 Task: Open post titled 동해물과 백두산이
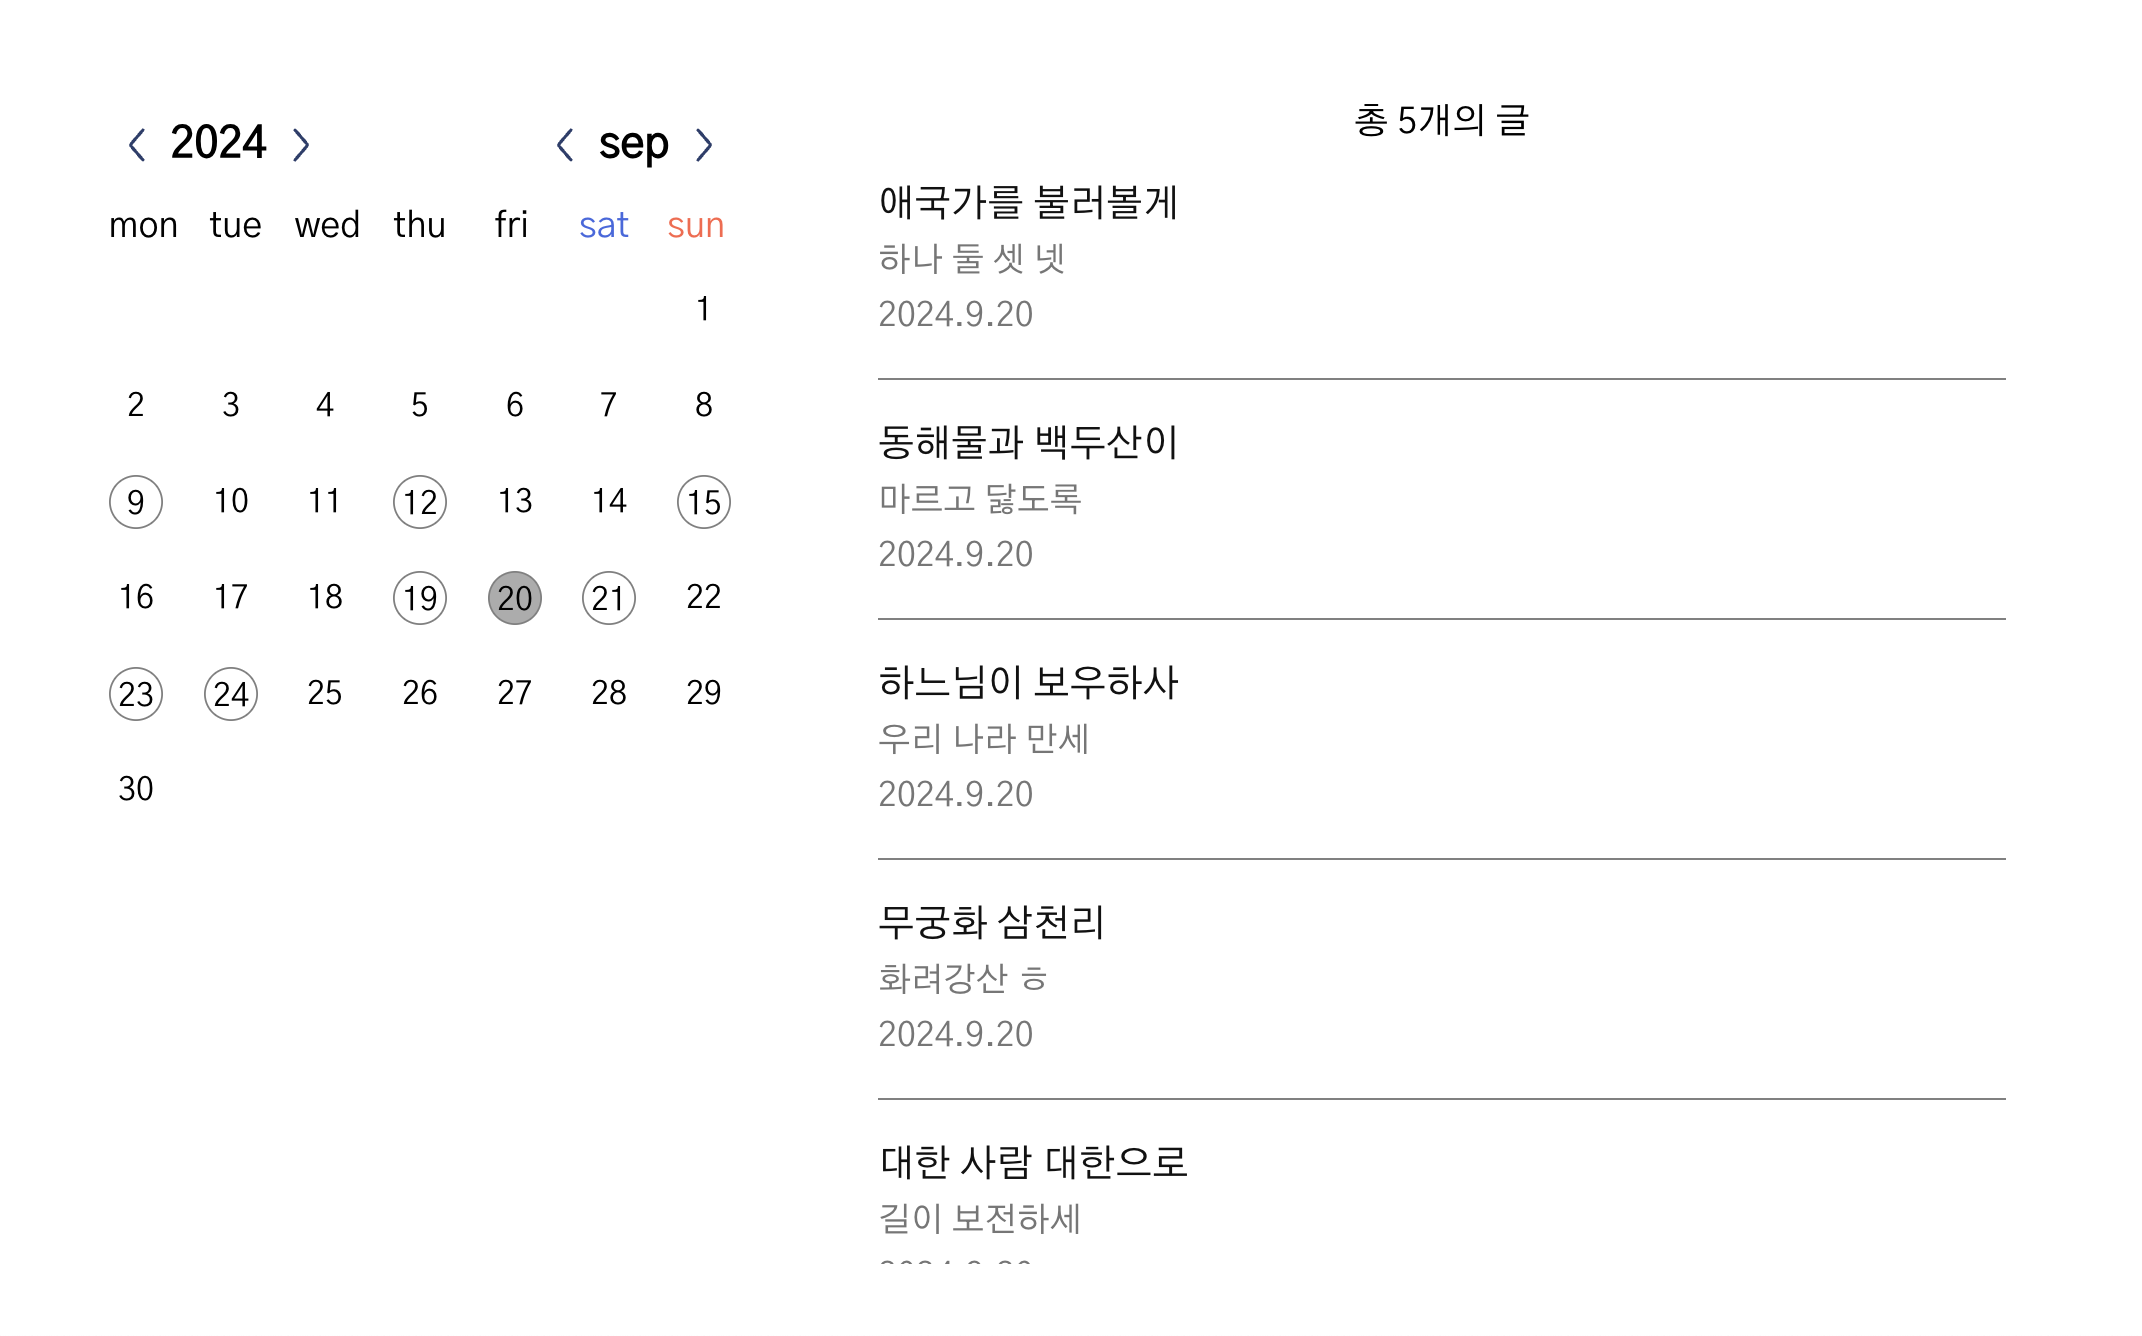tap(1028, 443)
